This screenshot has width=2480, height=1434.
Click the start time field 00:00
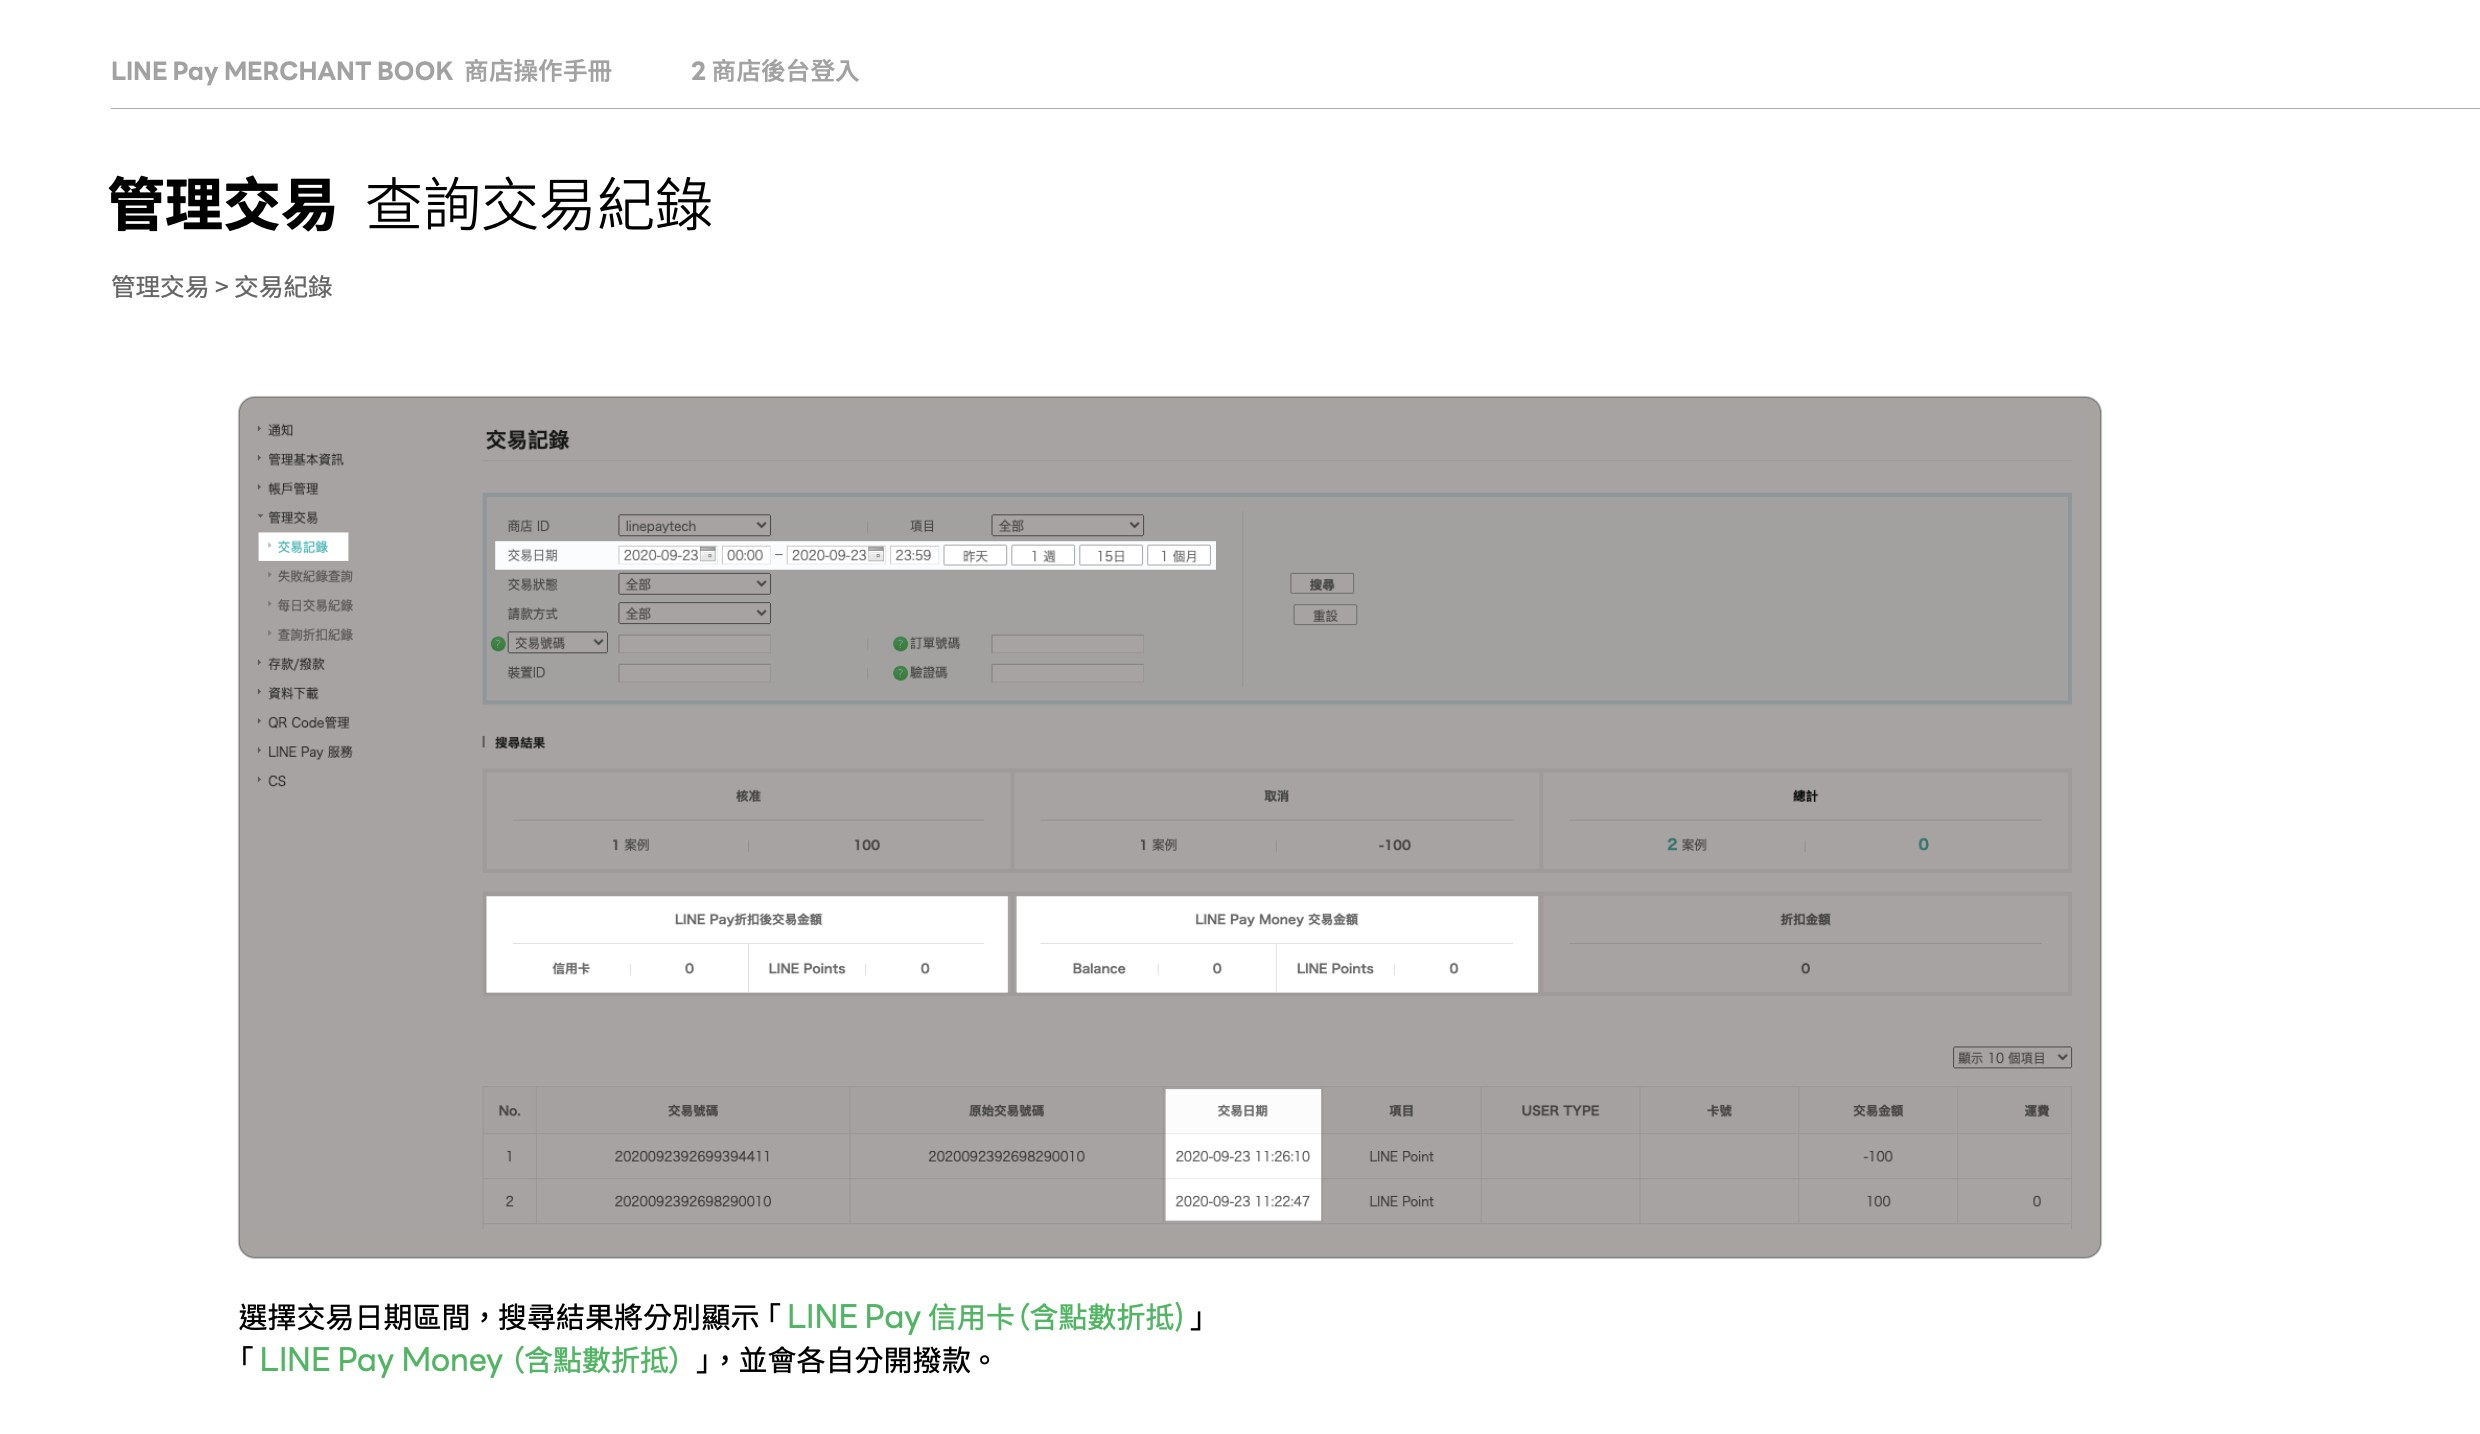745,555
